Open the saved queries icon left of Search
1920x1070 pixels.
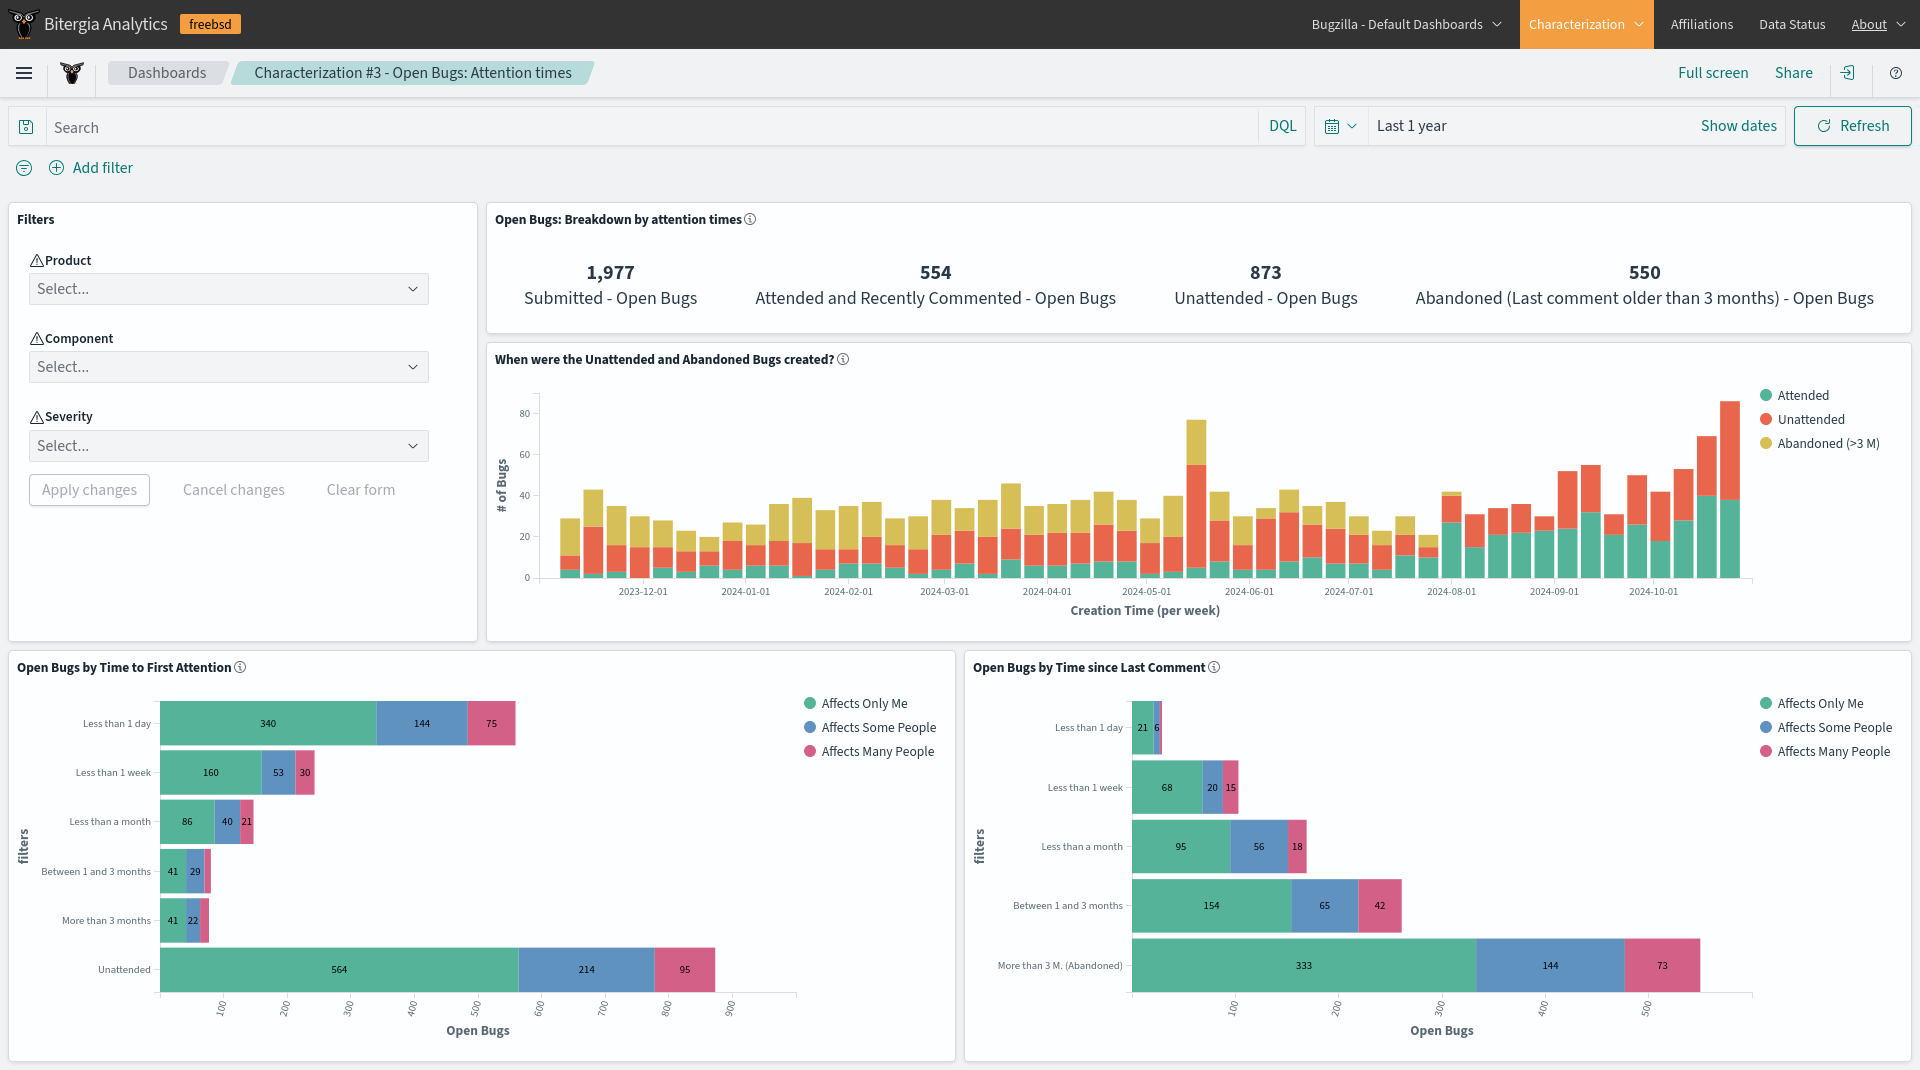27,127
